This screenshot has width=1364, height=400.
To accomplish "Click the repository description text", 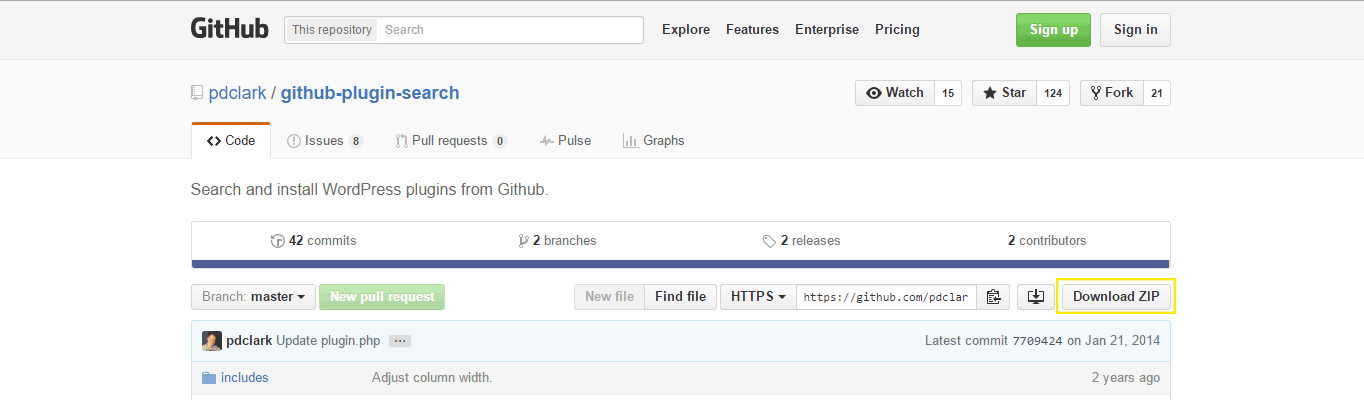I will coord(369,189).
